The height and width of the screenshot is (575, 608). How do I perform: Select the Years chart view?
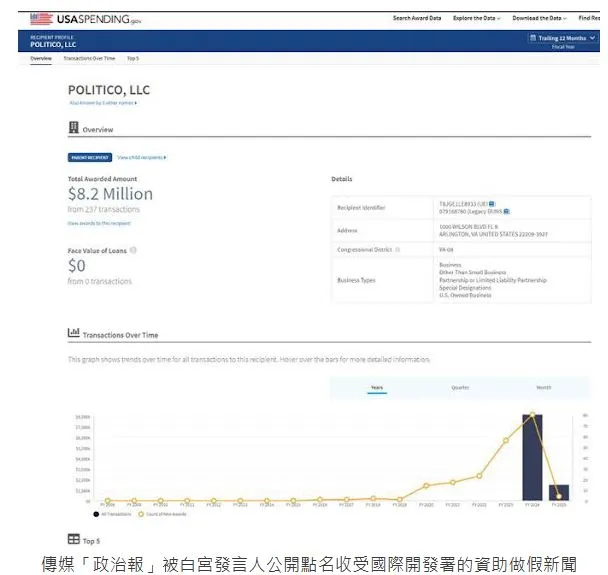pyautogui.click(x=377, y=388)
